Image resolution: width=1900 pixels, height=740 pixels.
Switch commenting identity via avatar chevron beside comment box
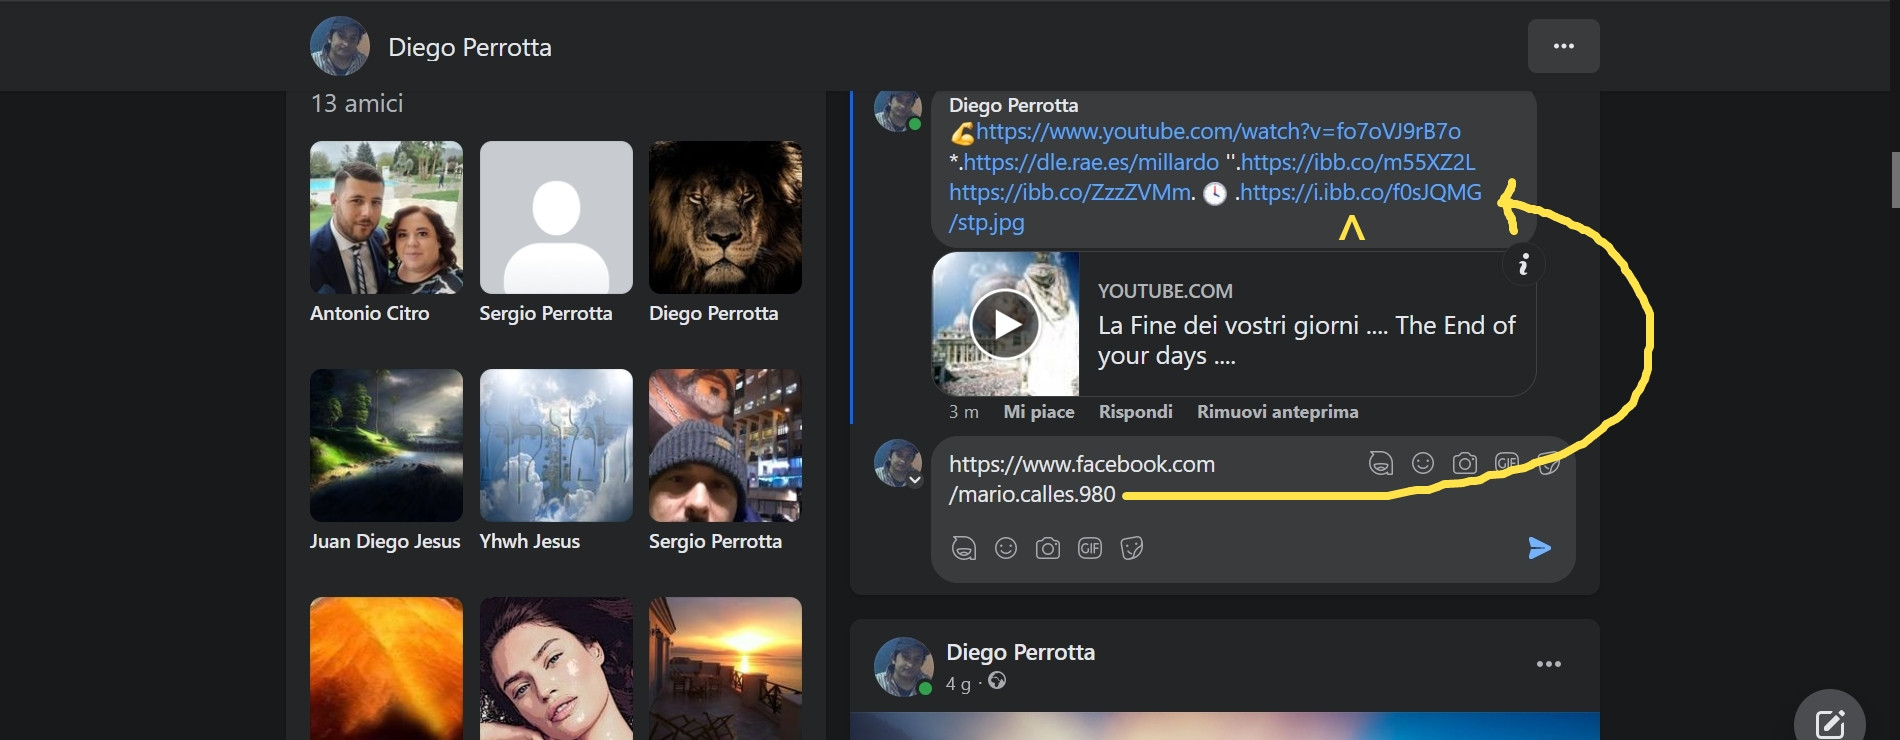[x=914, y=479]
